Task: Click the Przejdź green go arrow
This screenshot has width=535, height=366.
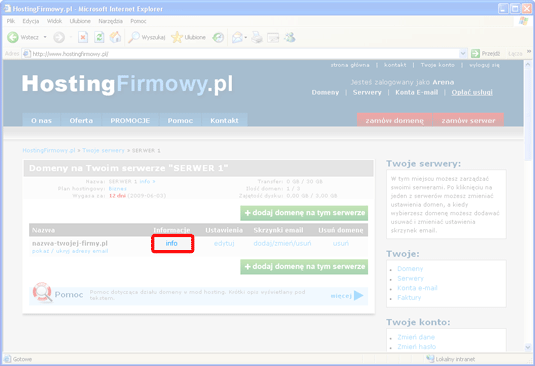Action: [x=475, y=54]
